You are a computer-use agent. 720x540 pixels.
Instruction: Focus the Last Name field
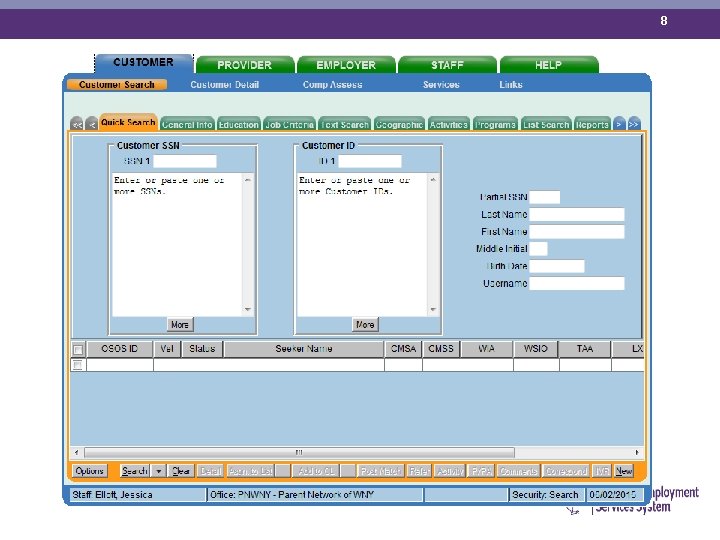577,214
